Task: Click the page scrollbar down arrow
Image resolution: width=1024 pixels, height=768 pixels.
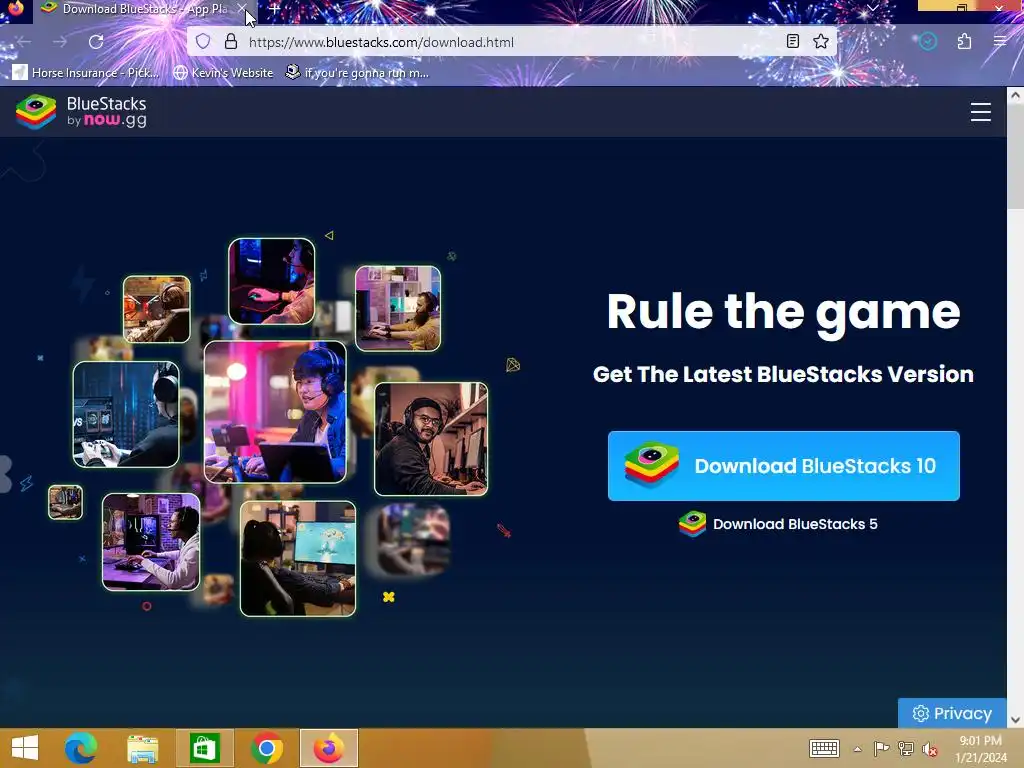Action: click(1015, 720)
